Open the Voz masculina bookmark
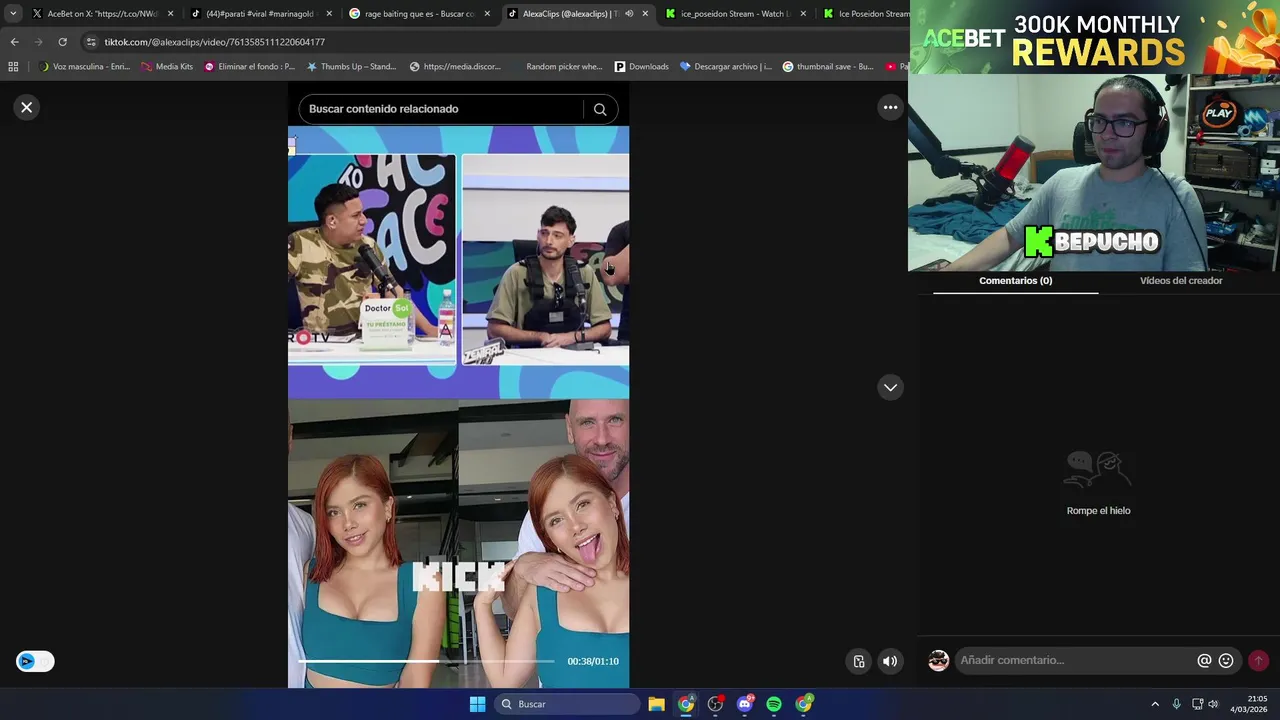Viewport: 1280px width, 720px height. pyautogui.click(x=84, y=67)
